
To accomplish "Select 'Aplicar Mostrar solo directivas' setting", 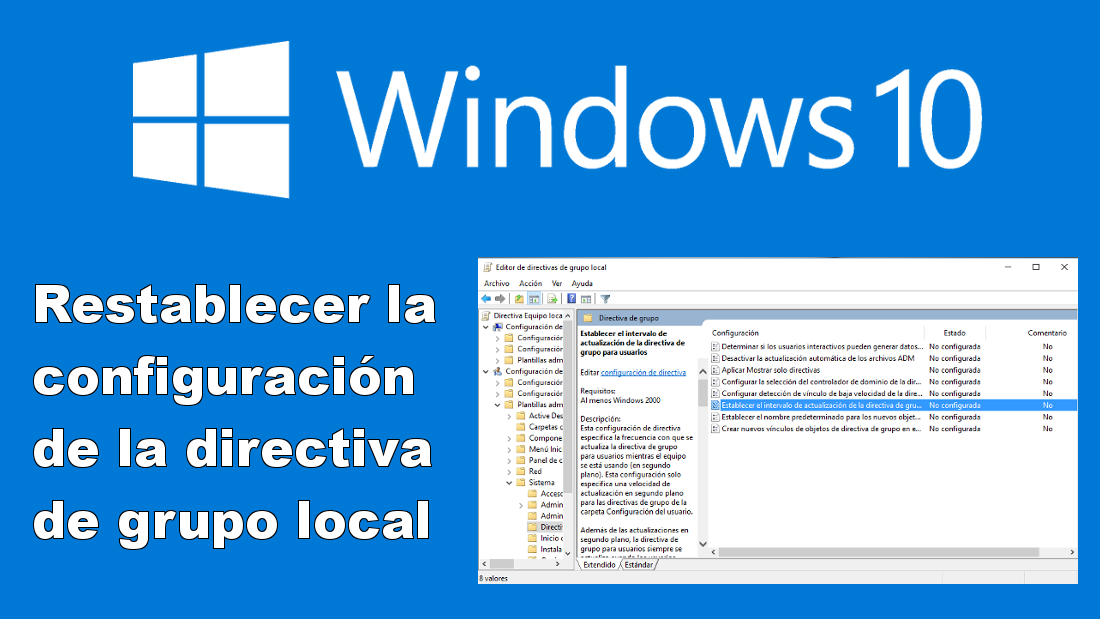I will click(770, 371).
